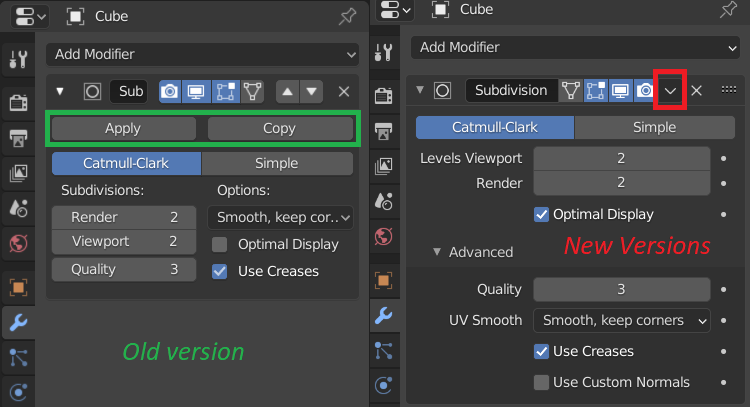Screen dimensions: 750x407
Task: Open Physics tab in new version sidebar
Action: pos(384,385)
